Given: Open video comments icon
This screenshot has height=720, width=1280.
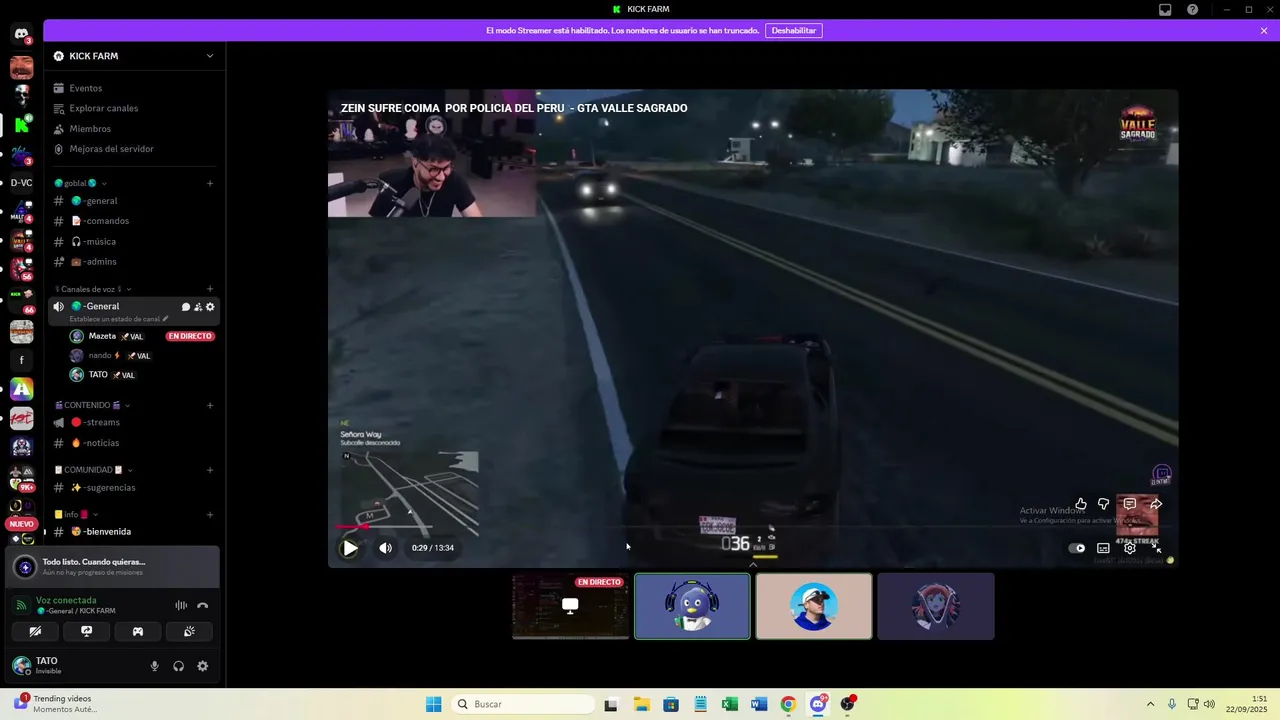Looking at the screenshot, I should coord(1129,504).
